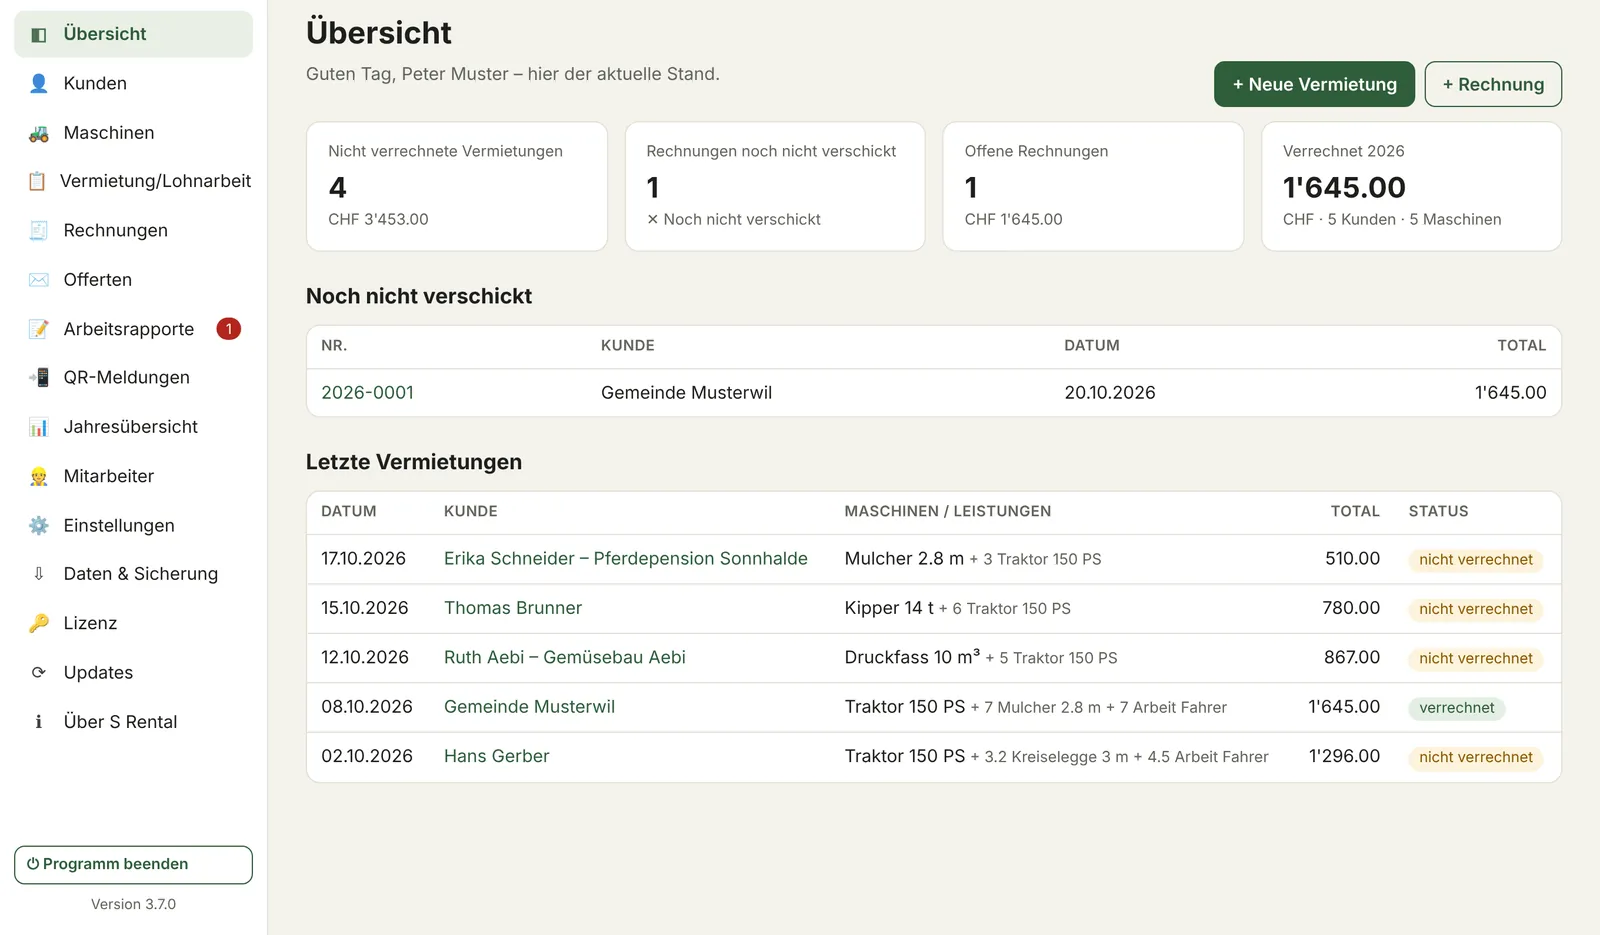Click the date 17.10.2026

363,559
